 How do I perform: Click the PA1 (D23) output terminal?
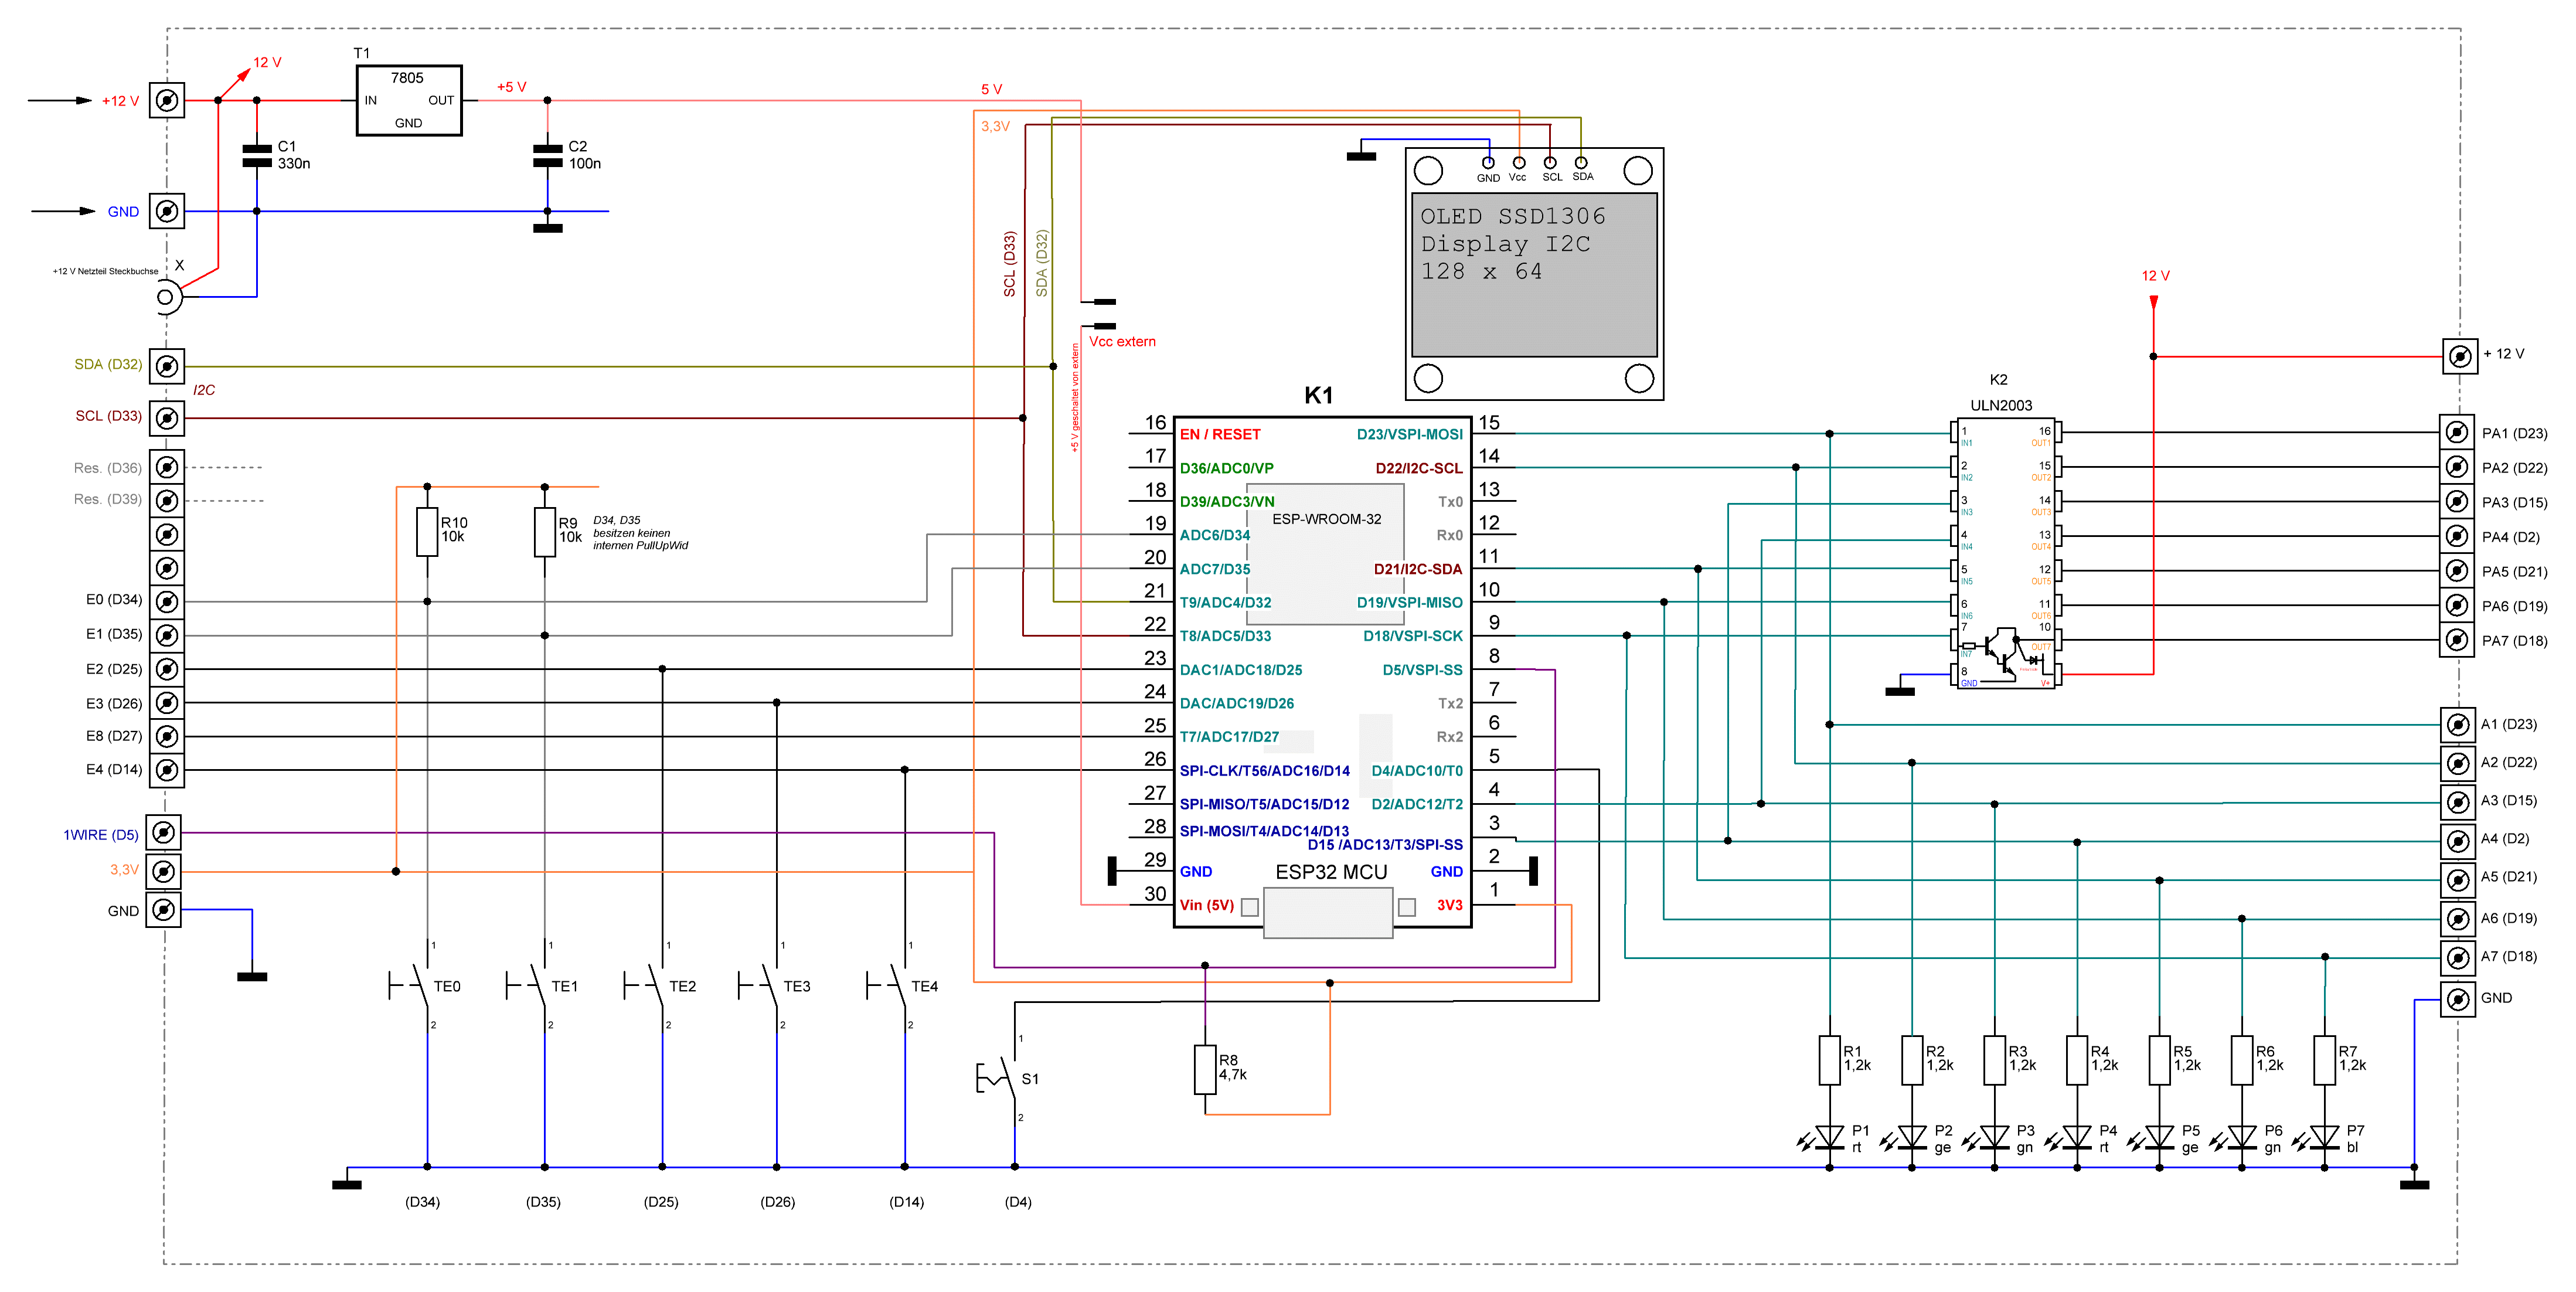pyautogui.click(x=2456, y=432)
